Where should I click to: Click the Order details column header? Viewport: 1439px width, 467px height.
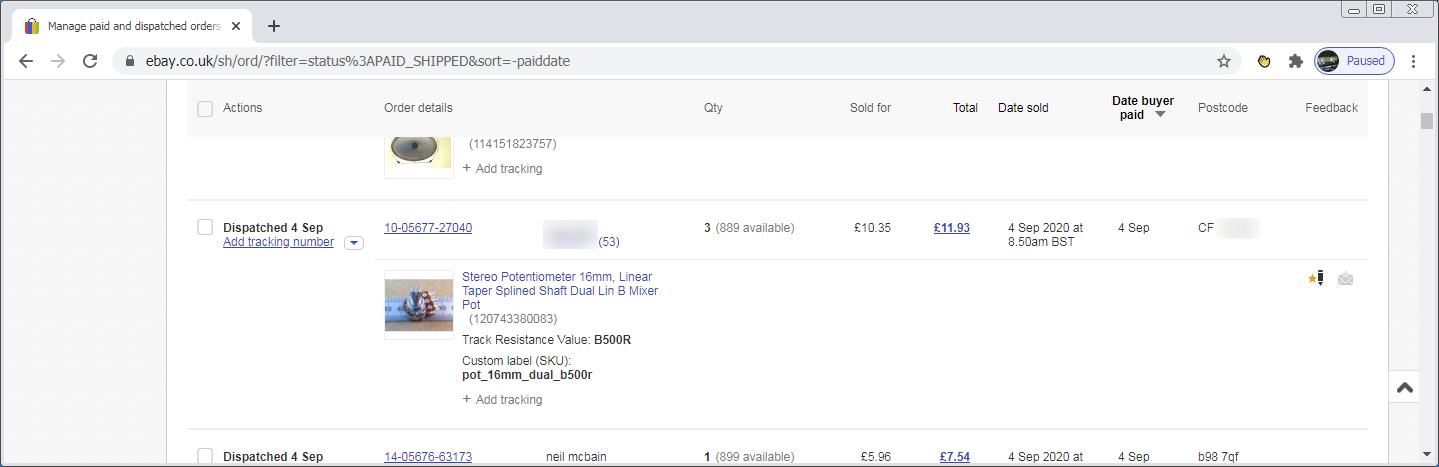tap(418, 108)
